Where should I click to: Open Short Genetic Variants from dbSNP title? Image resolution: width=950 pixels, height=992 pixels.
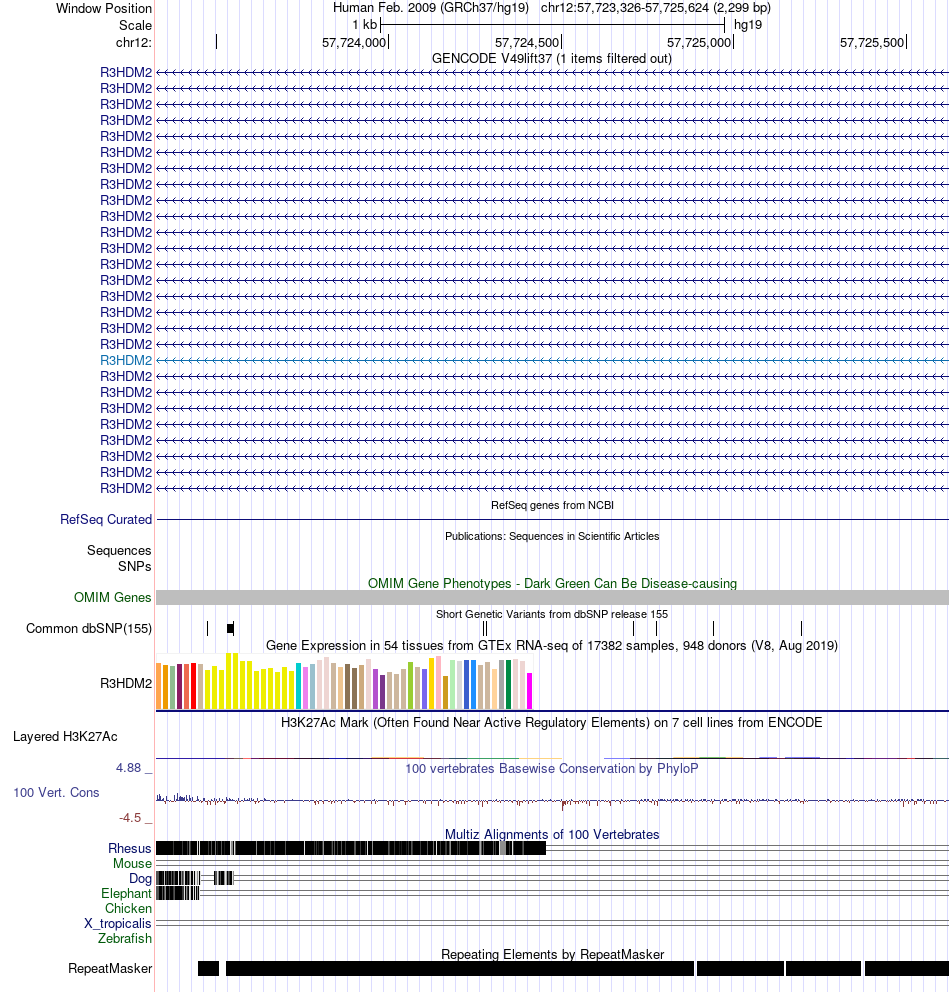click(x=552, y=614)
